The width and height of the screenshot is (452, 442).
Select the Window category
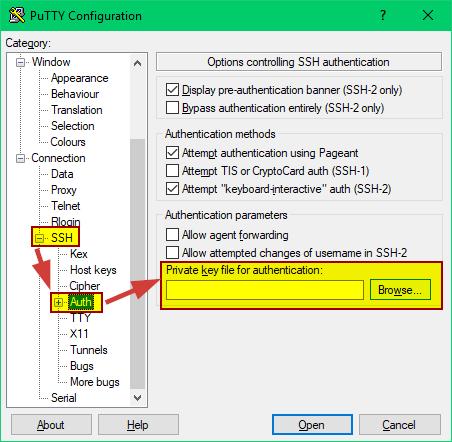click(x=51, y=62)
